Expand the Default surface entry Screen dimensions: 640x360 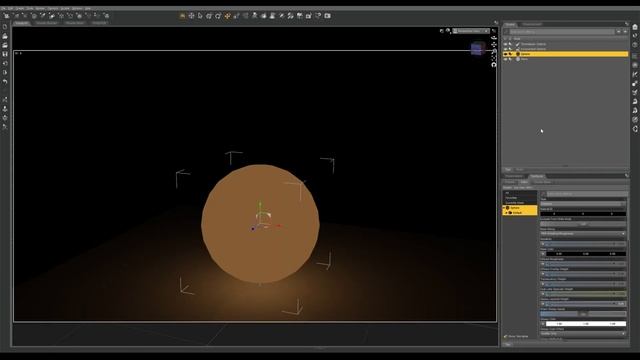(507, 213)
